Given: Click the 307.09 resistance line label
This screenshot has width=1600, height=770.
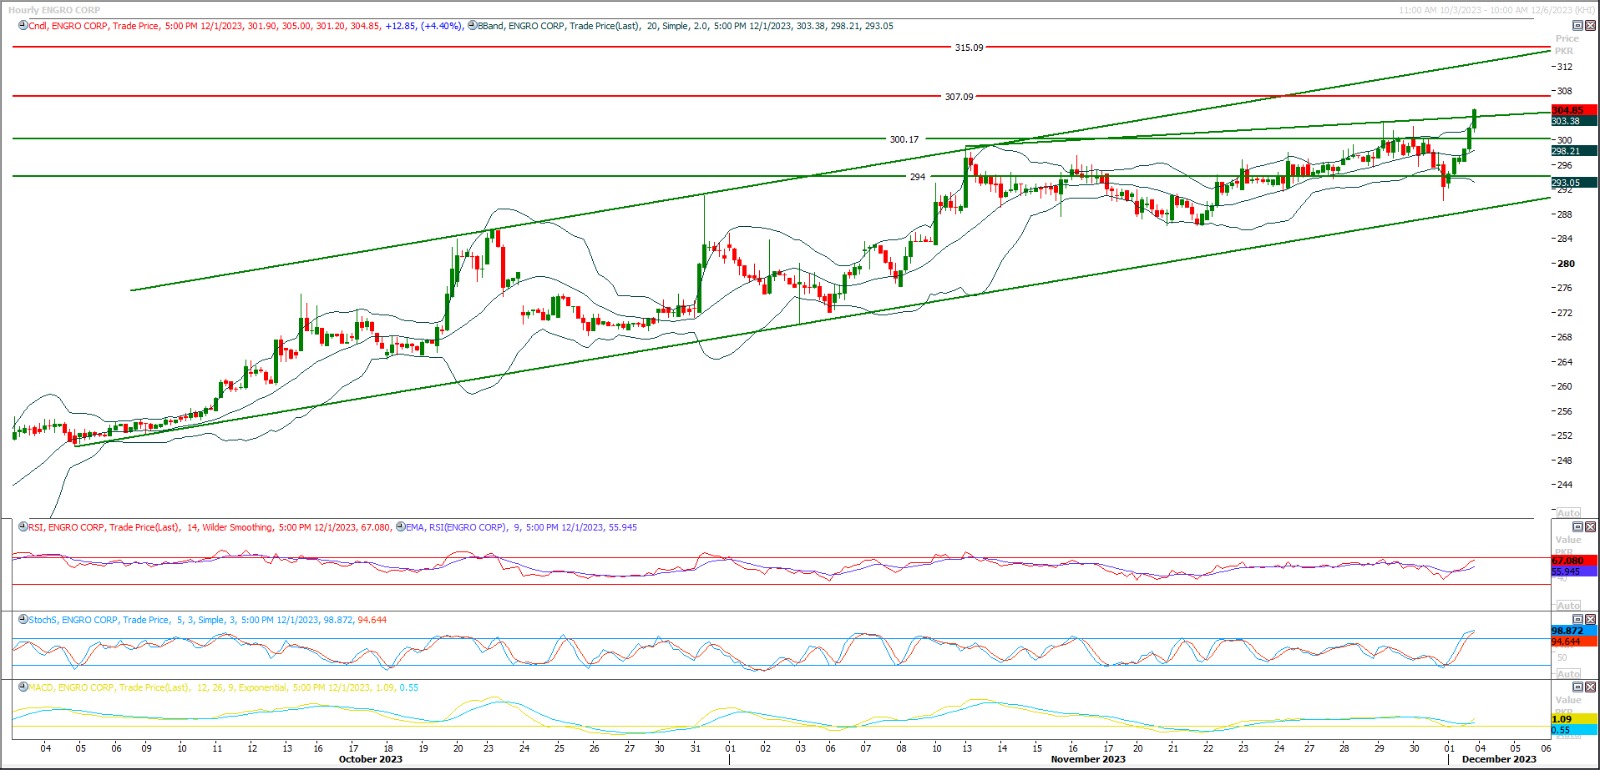Looking at the screenshot, I should 959,96.
